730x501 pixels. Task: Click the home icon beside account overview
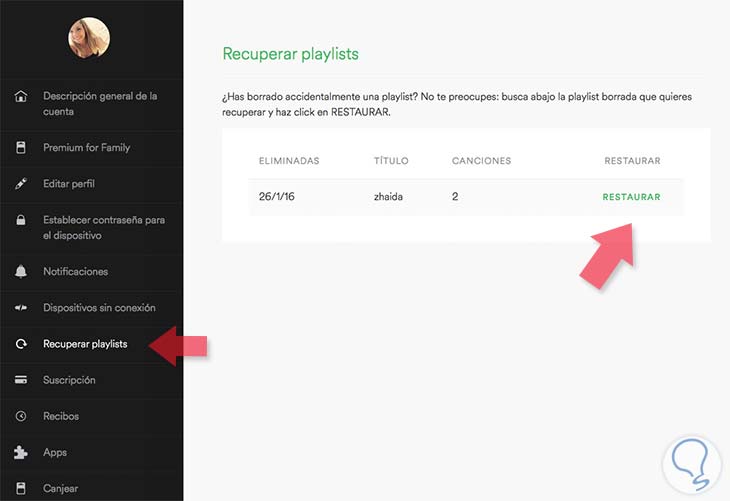point(21,96)
